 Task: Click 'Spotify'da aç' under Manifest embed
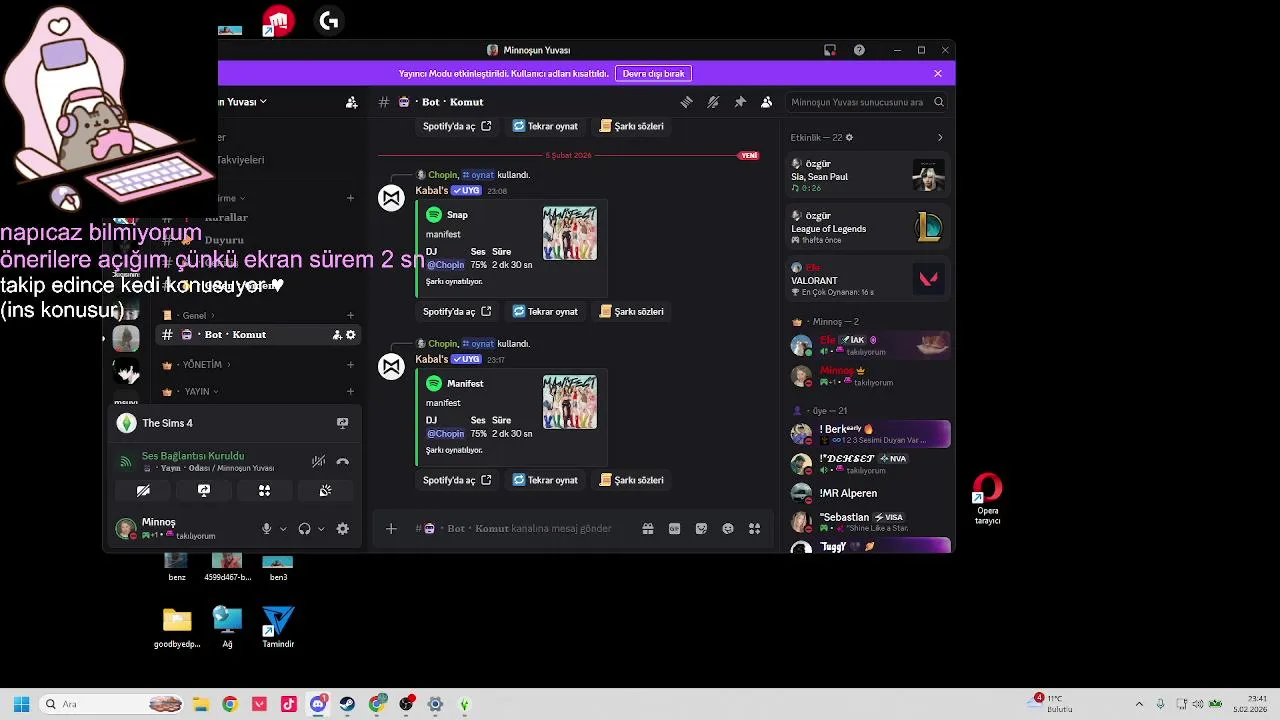(x=457, y=480)
